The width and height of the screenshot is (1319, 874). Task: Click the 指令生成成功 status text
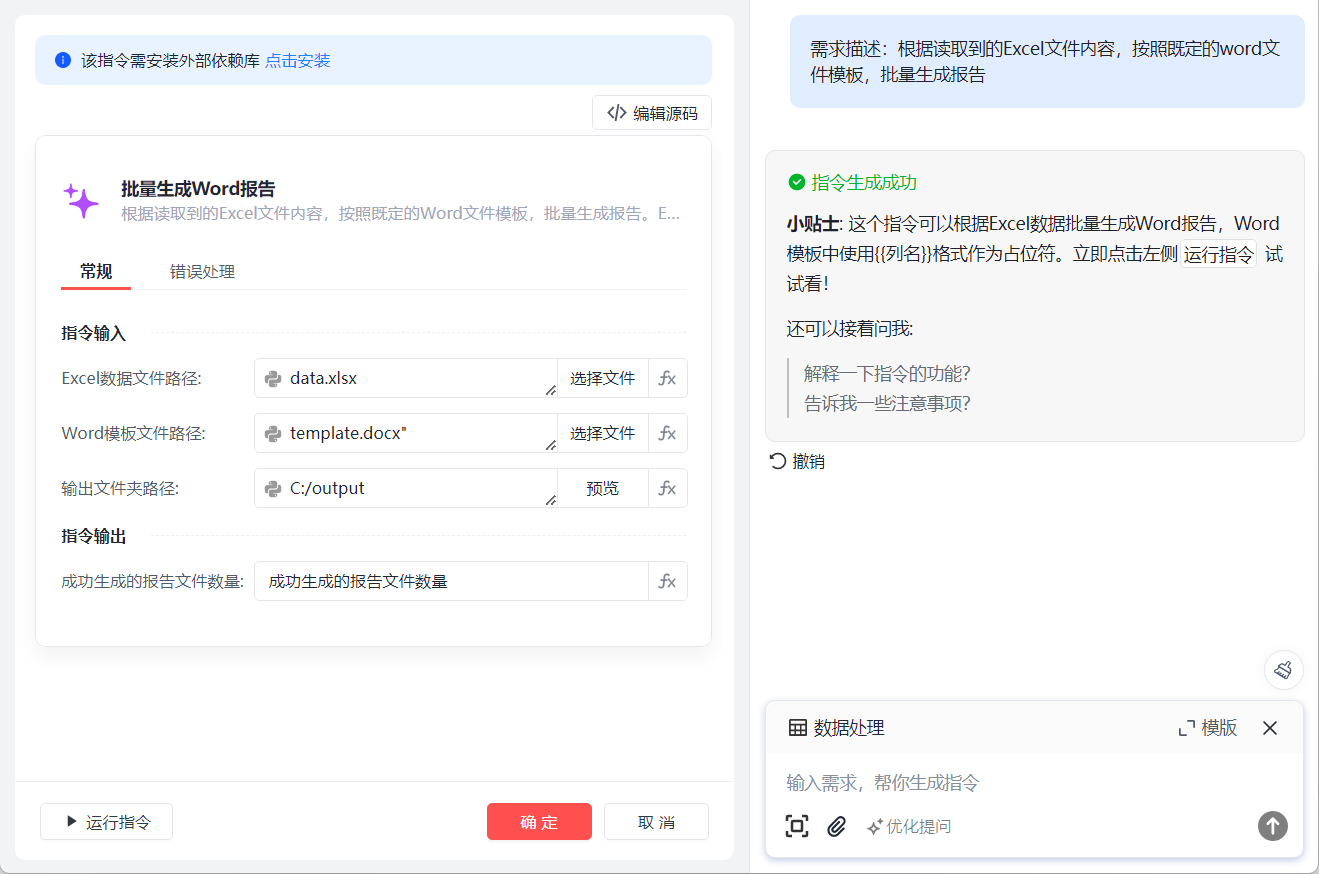tap(864, 182)
